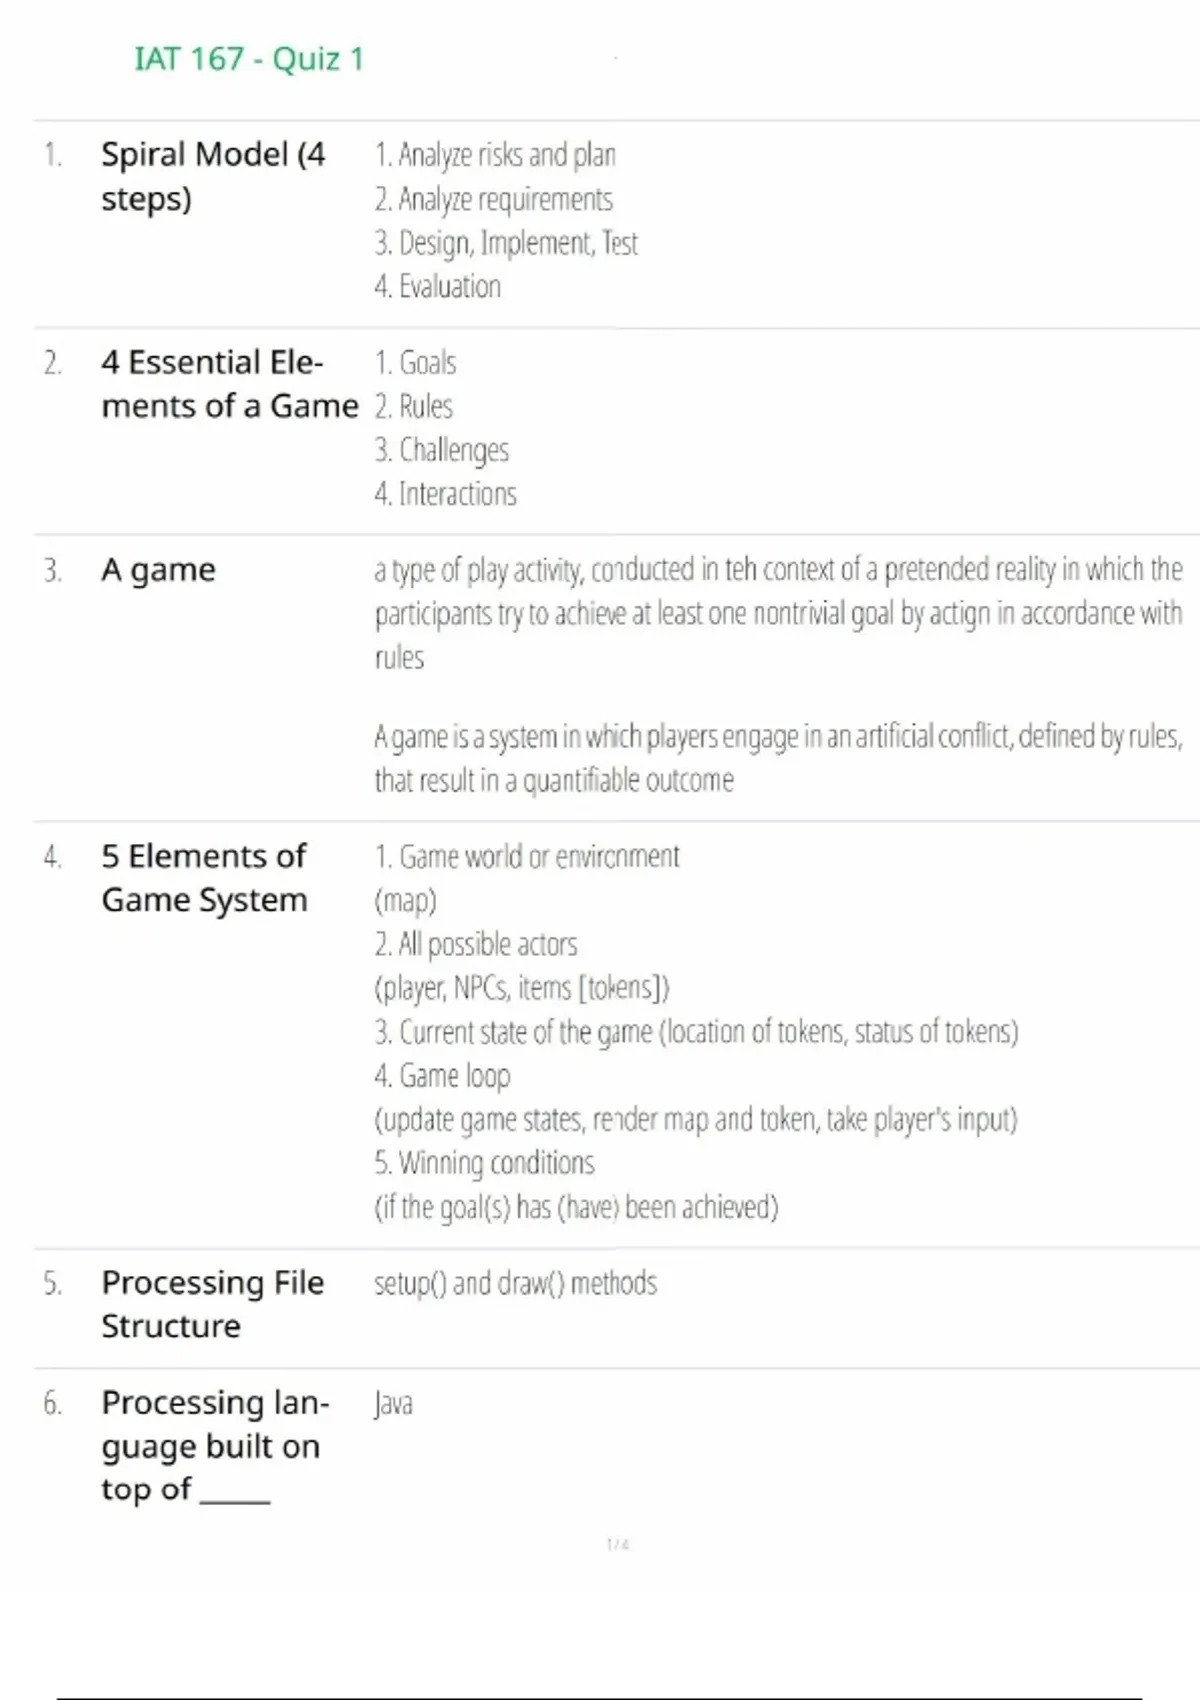Click the 'quantifiable outcome' definition line
The height and width of the screenshot is (1700, 1200).
[x=554, y=780]
